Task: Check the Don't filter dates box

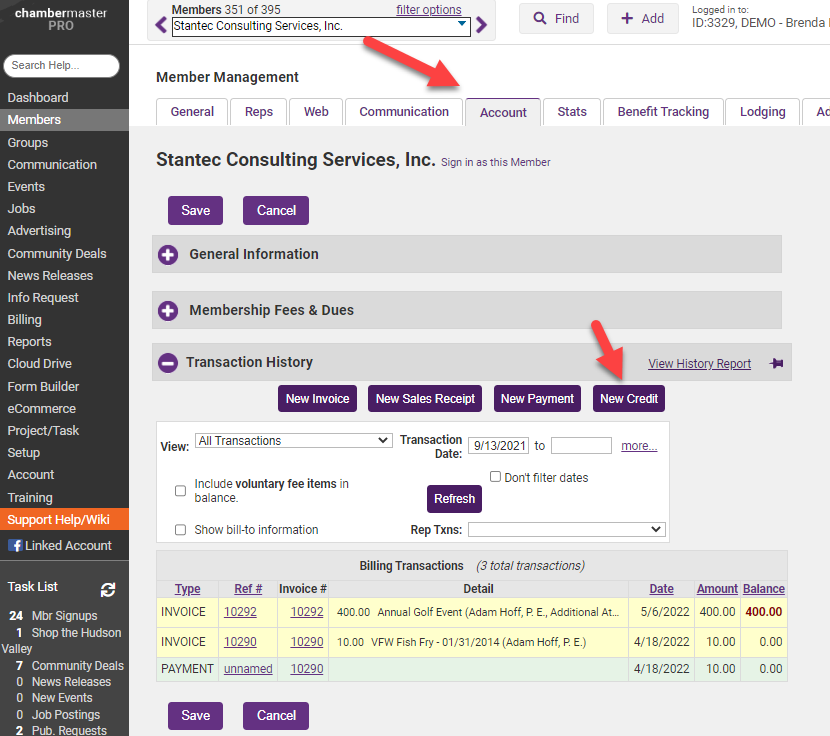Action: [495, 477]
